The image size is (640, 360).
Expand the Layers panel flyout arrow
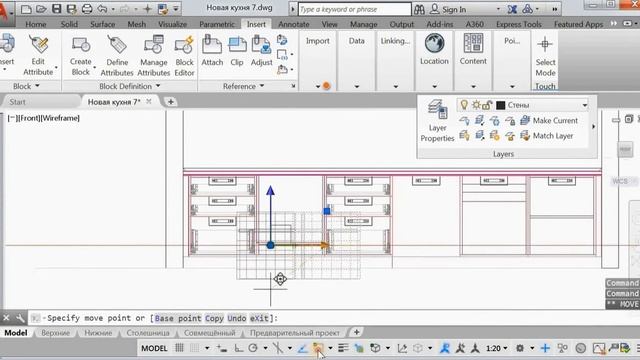pyautogui.click(x=593, y=127)
